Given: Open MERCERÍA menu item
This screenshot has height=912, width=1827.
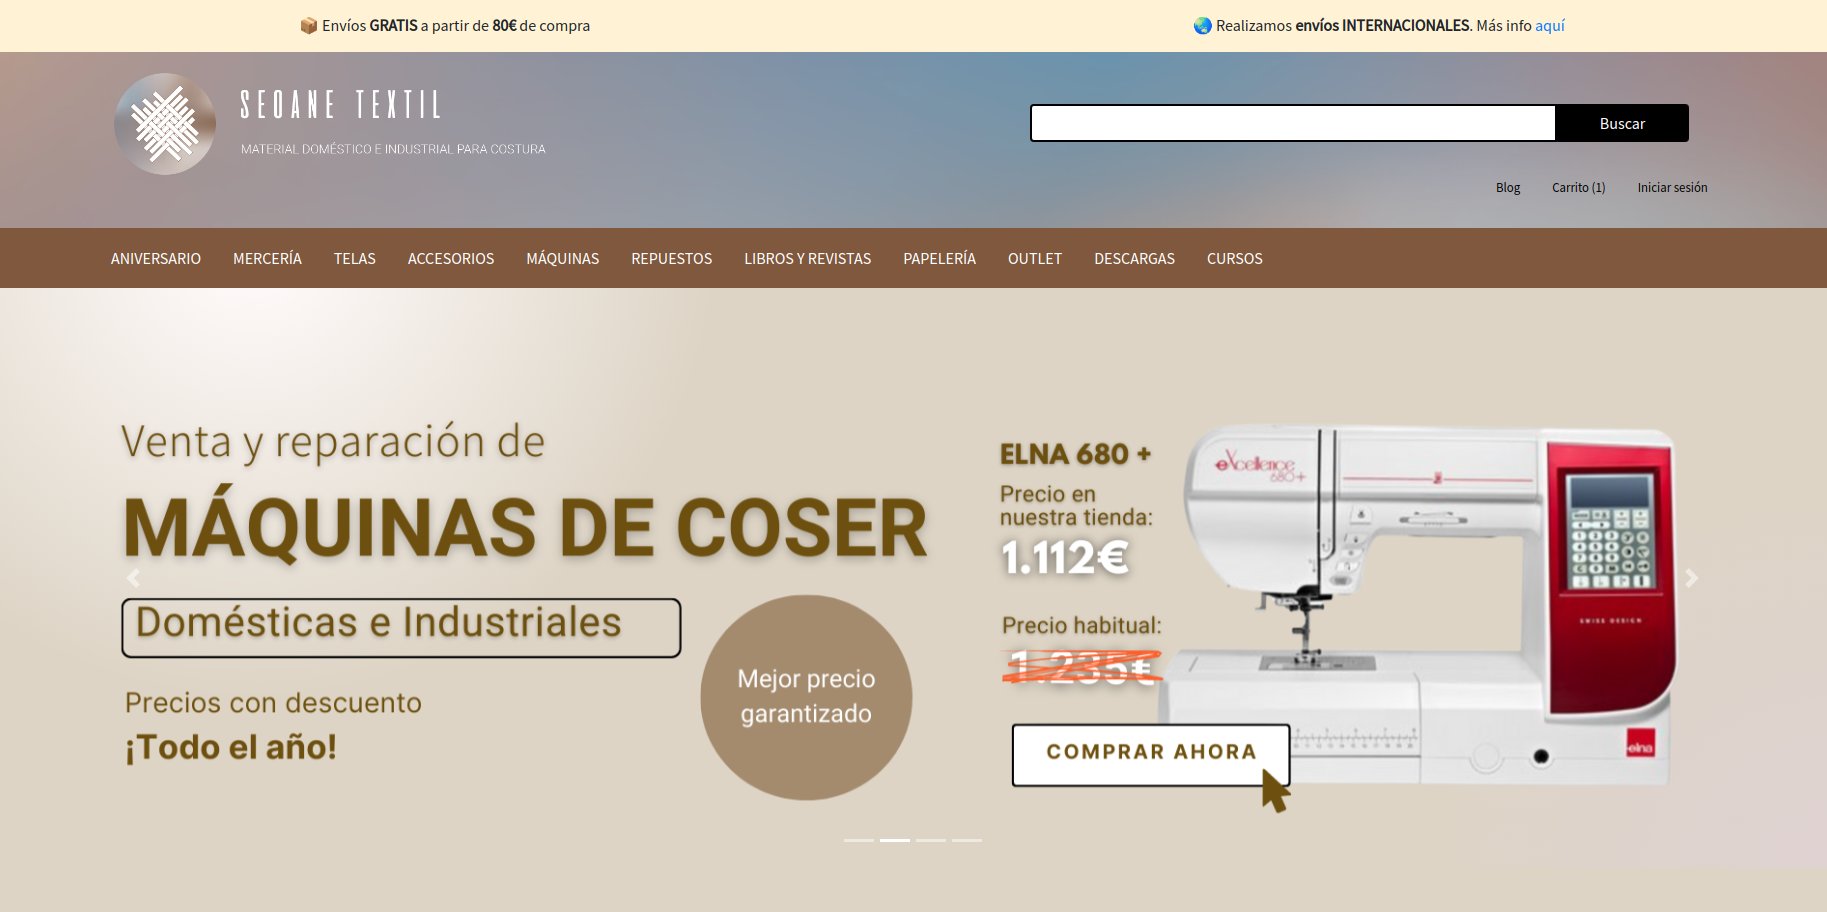Looking at the screenshot, I should pyautogui.click(x=267, y=259).
